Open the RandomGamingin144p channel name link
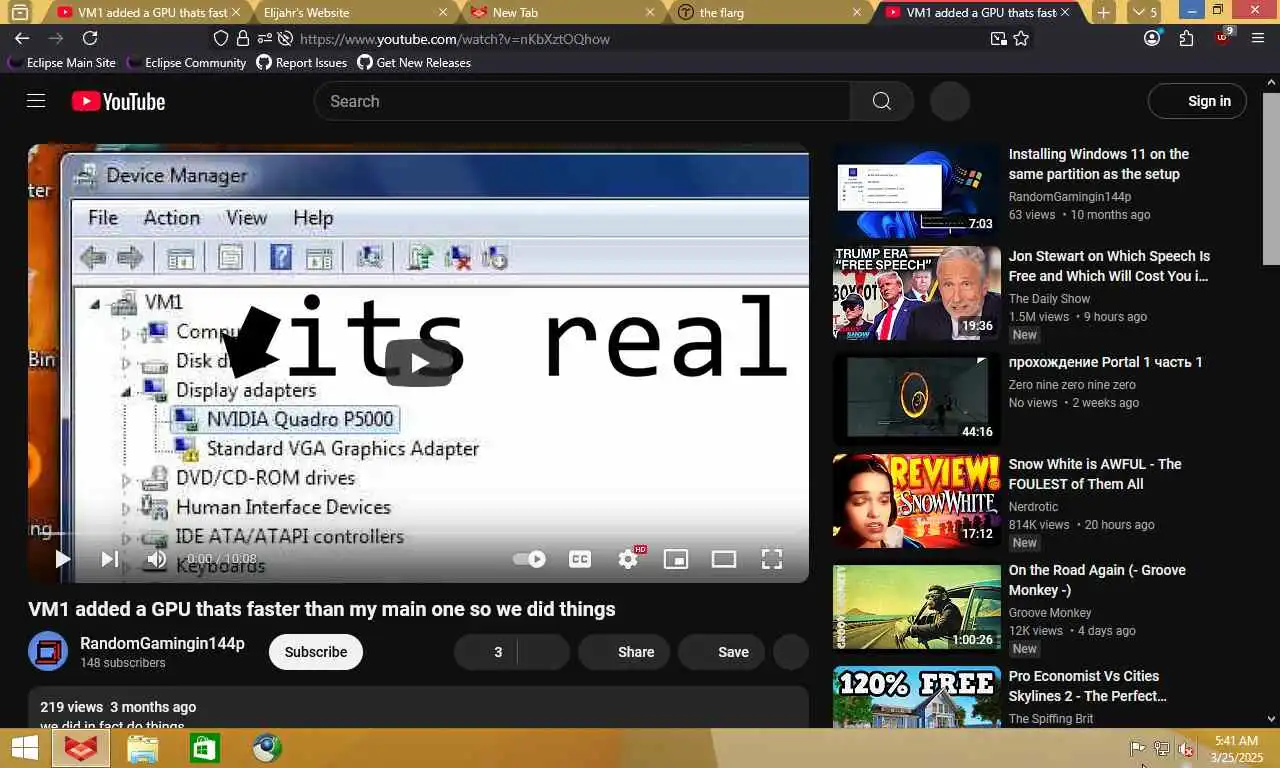Screen dimensions: 1280x768 pos(162,643)
